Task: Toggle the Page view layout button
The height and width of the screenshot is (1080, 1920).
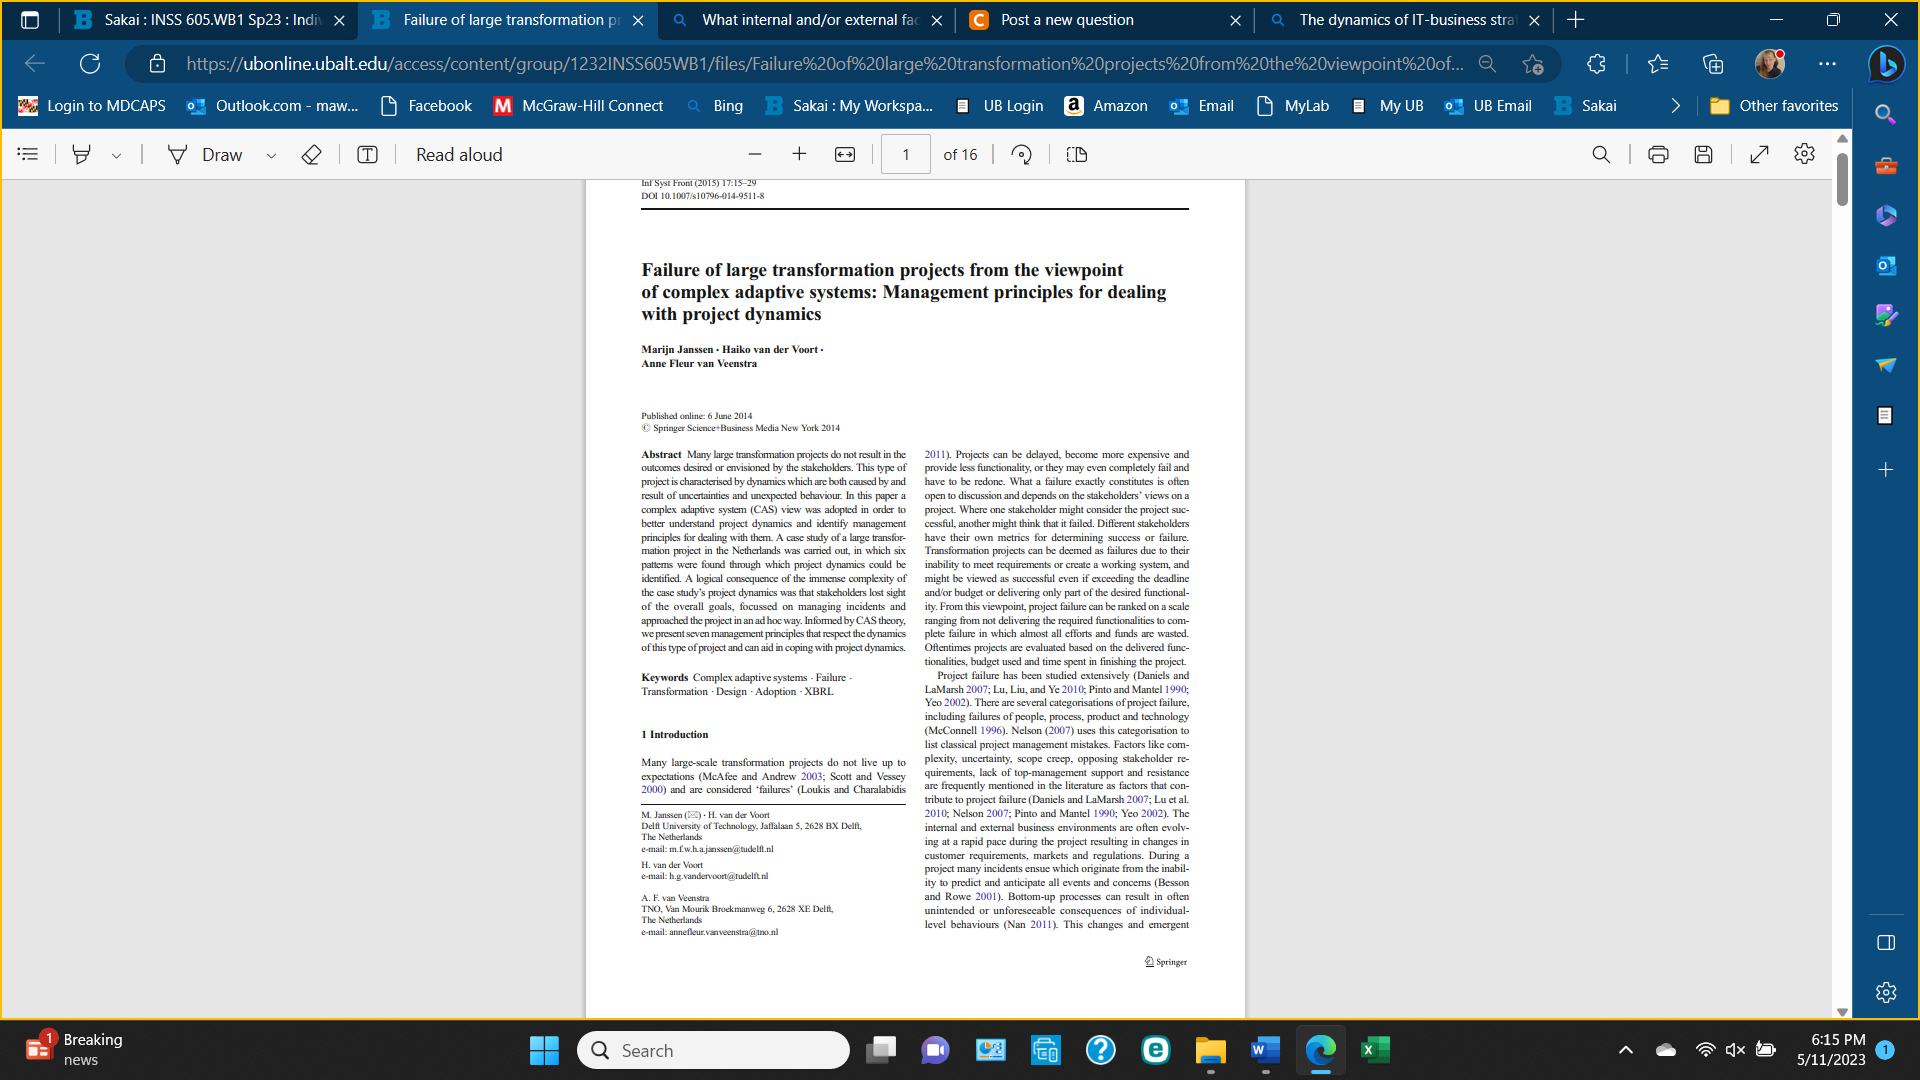Action: pyautogui.click(x=1077, y=154)
